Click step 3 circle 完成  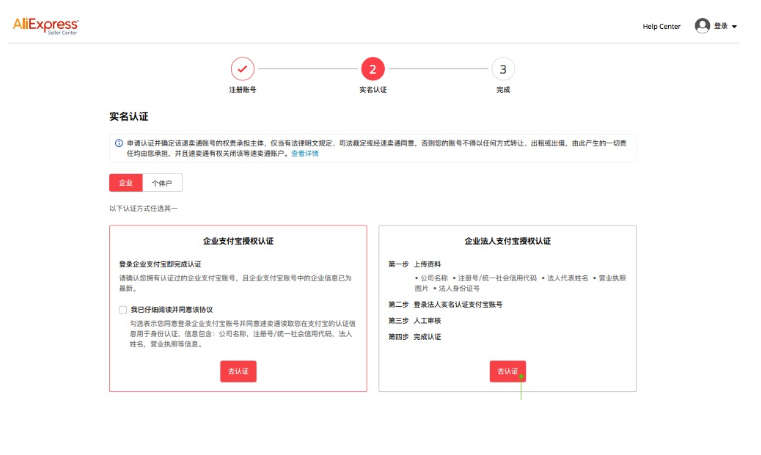(503, 69)
